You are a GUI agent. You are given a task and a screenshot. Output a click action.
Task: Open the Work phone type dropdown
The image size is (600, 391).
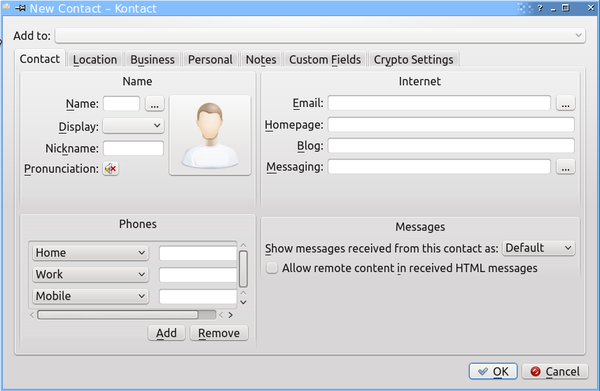point(91,274)
